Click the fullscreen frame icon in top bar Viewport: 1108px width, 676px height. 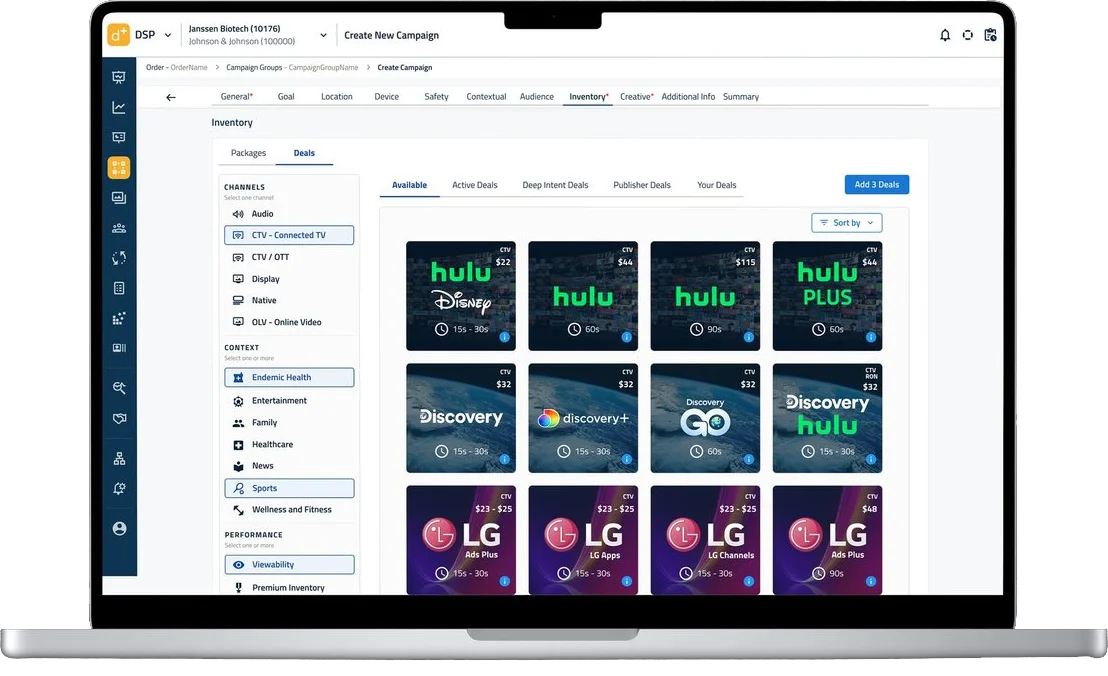pyautogui.click(x=967, y=35)
